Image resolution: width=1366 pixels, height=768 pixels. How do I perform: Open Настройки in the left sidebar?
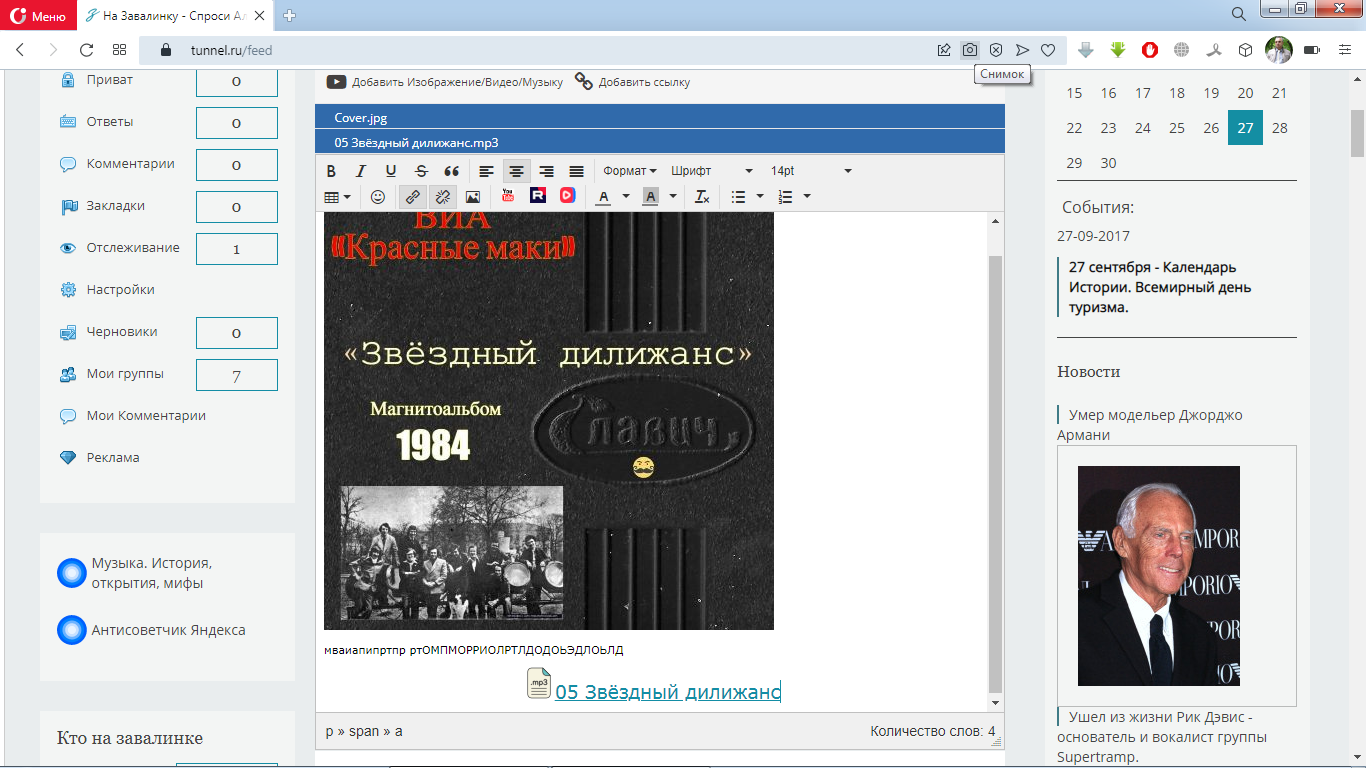tap(120, 290)
